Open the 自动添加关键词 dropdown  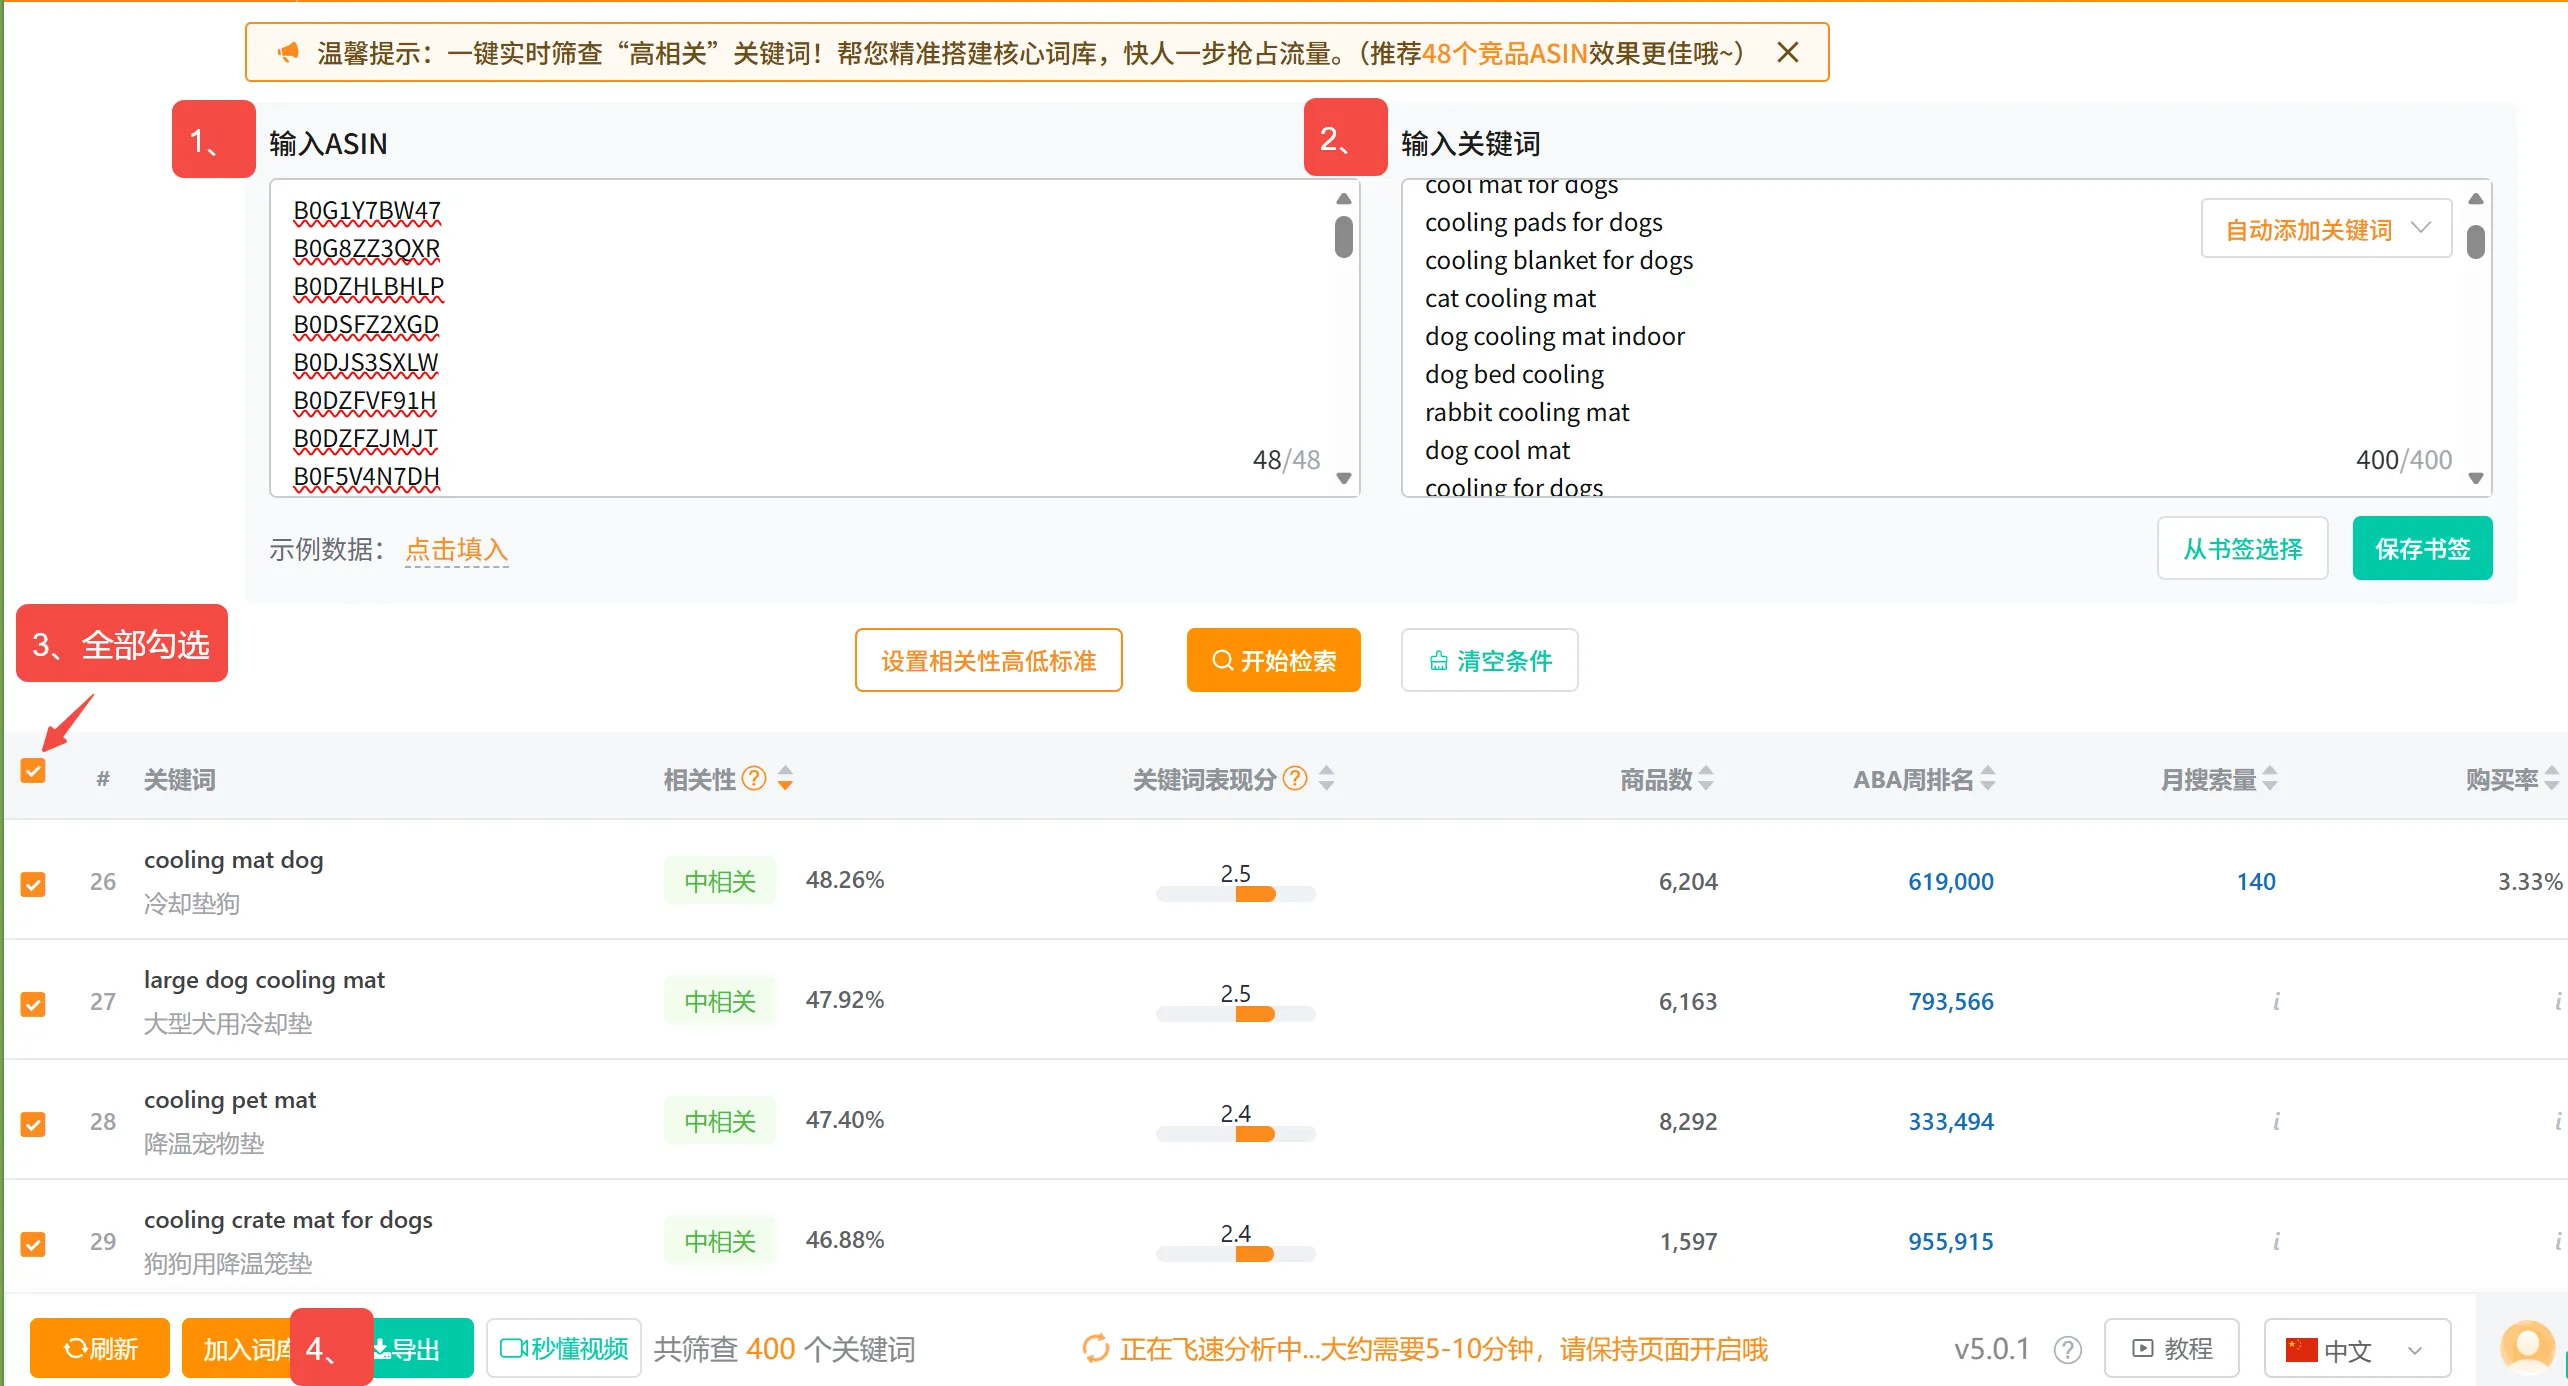(2325, 228)
